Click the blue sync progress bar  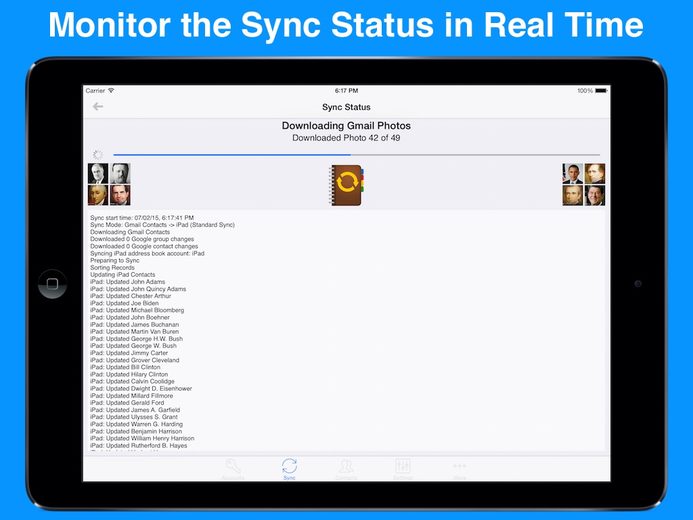(x=357, y=155)
